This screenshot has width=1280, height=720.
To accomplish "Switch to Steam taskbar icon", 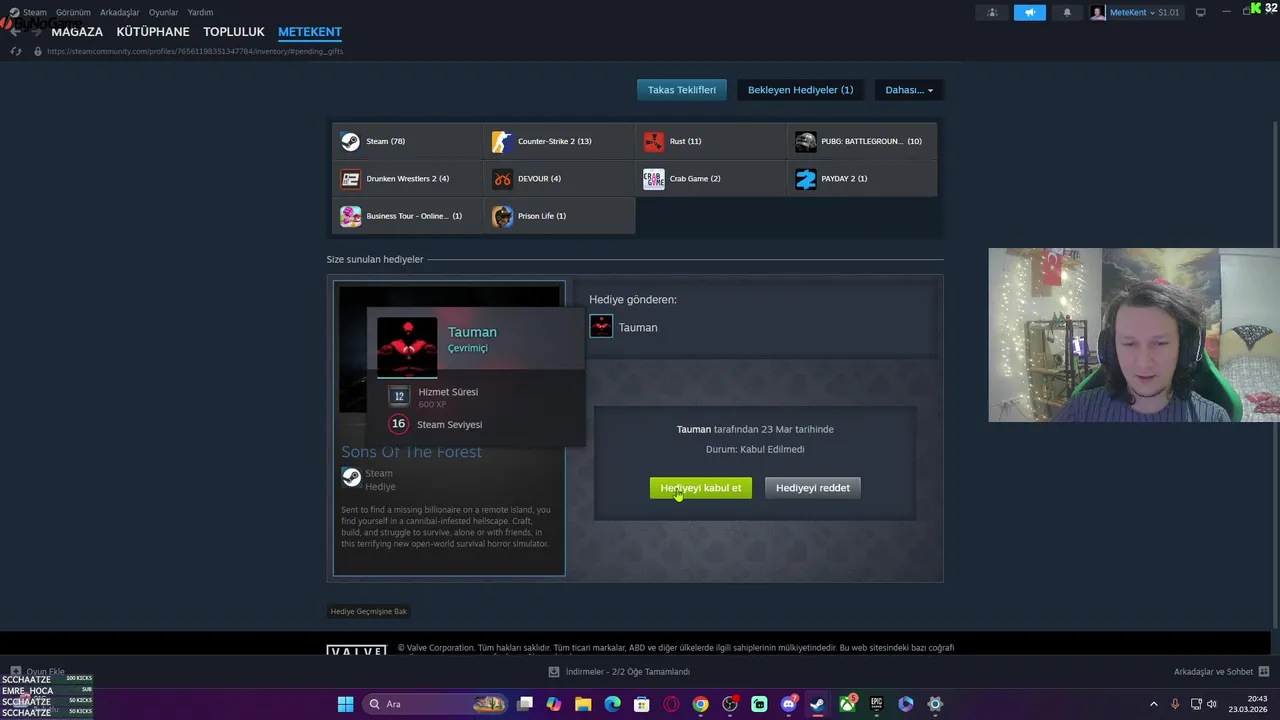I will pyautogui.click(x=817, y=704).
